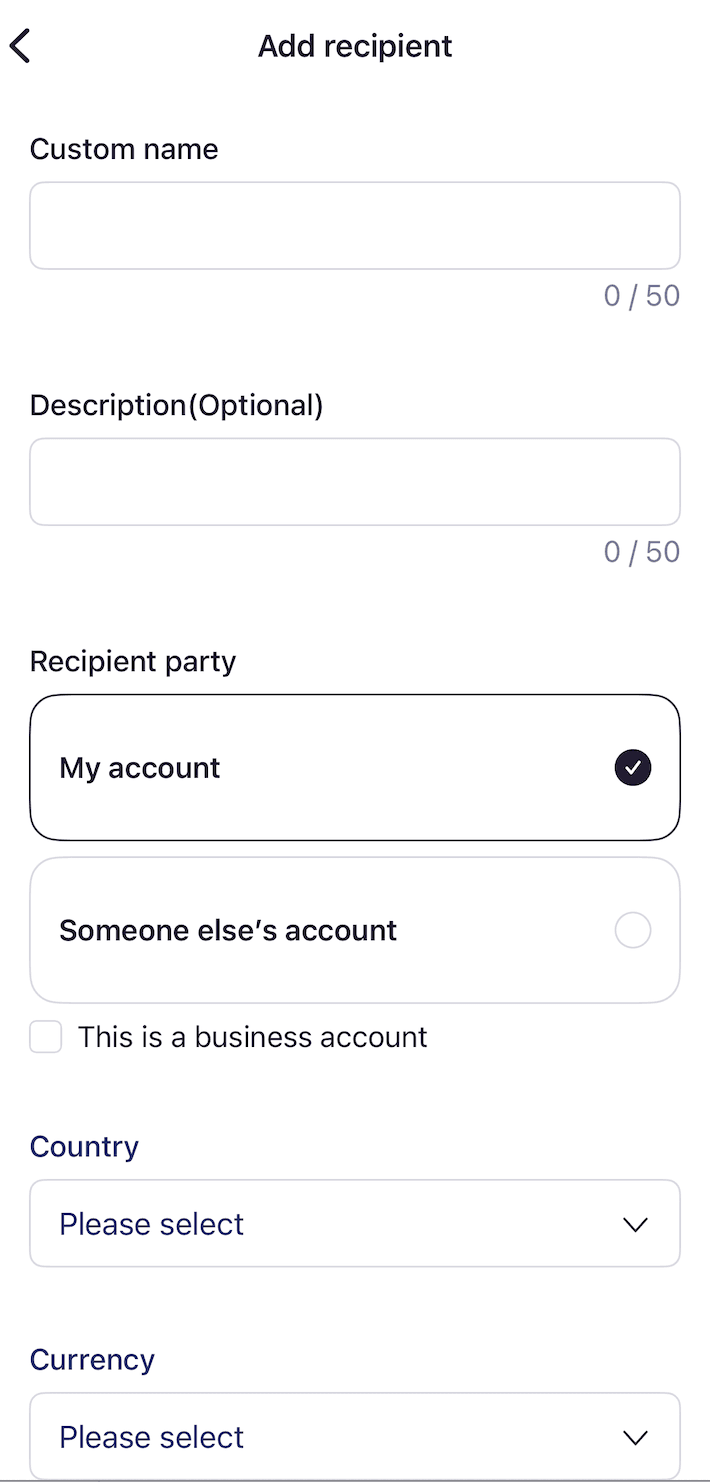The image size is (710, 1482).
Task: Focus the Custom name input field
Action: [x=355, y=226]
